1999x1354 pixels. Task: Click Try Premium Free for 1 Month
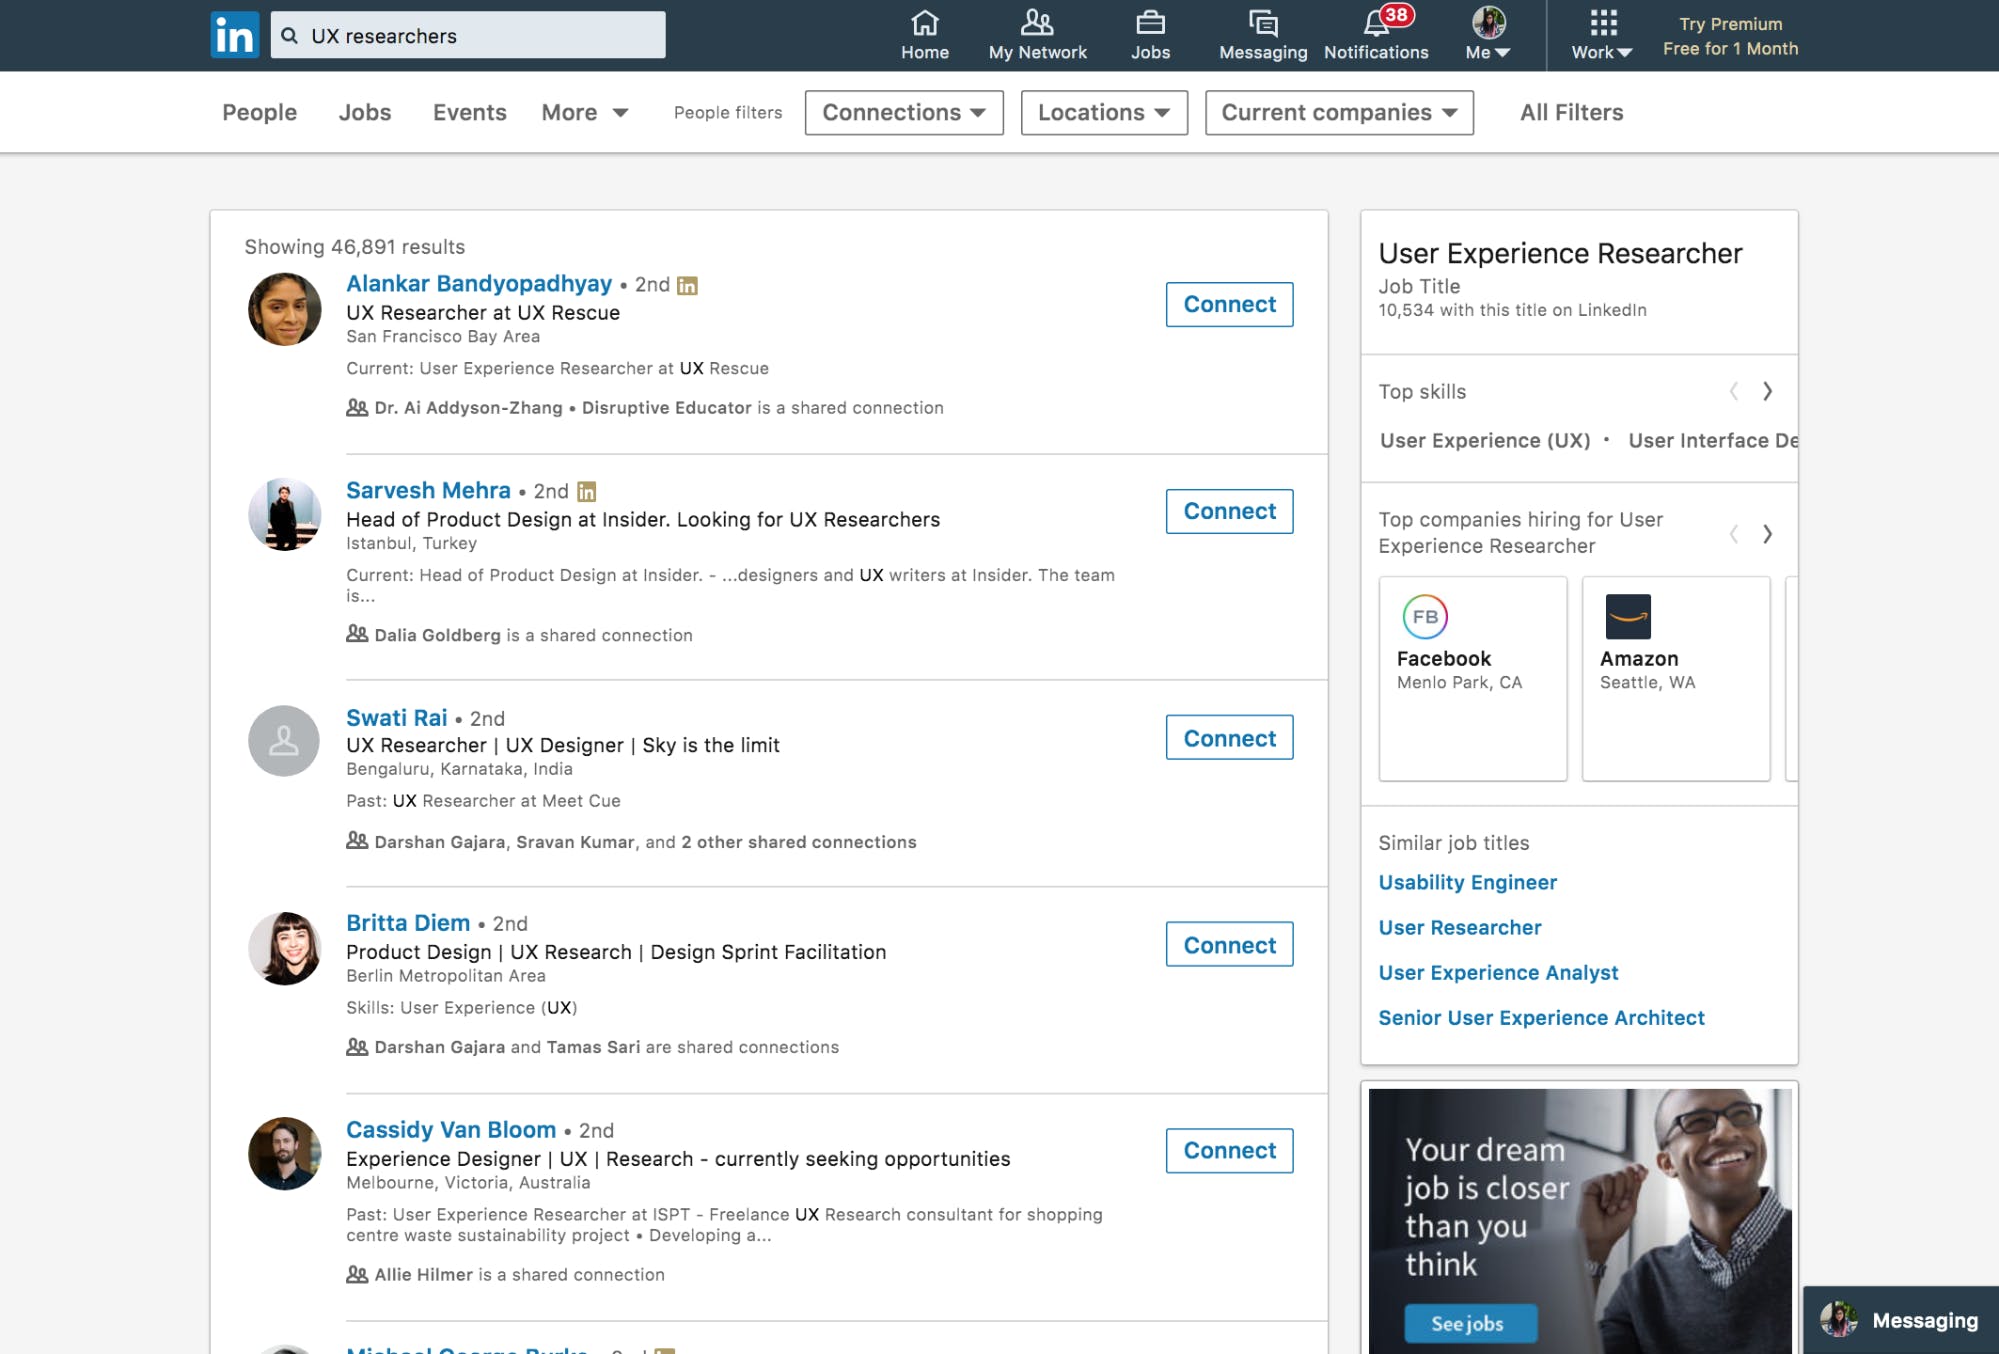[1730, 36]
